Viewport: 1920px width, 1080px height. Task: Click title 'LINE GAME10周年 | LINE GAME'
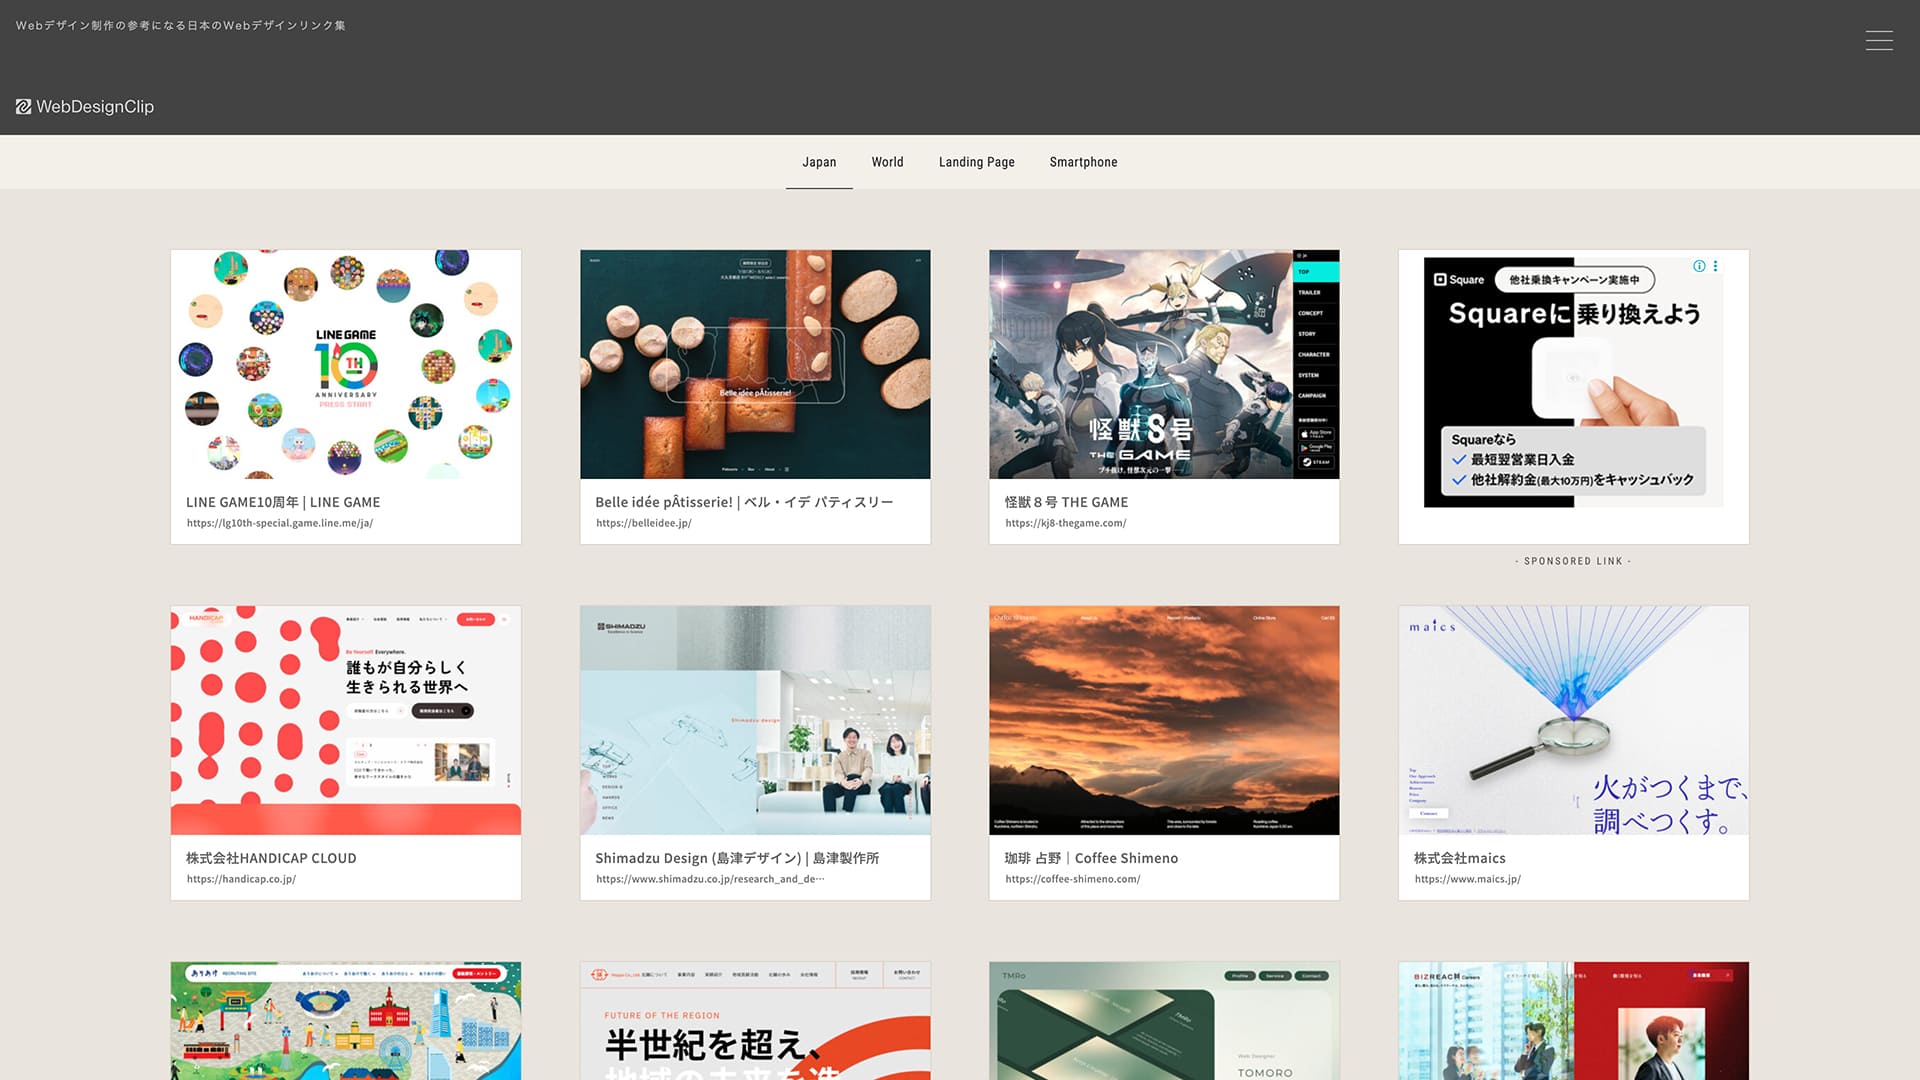[283, 502]
